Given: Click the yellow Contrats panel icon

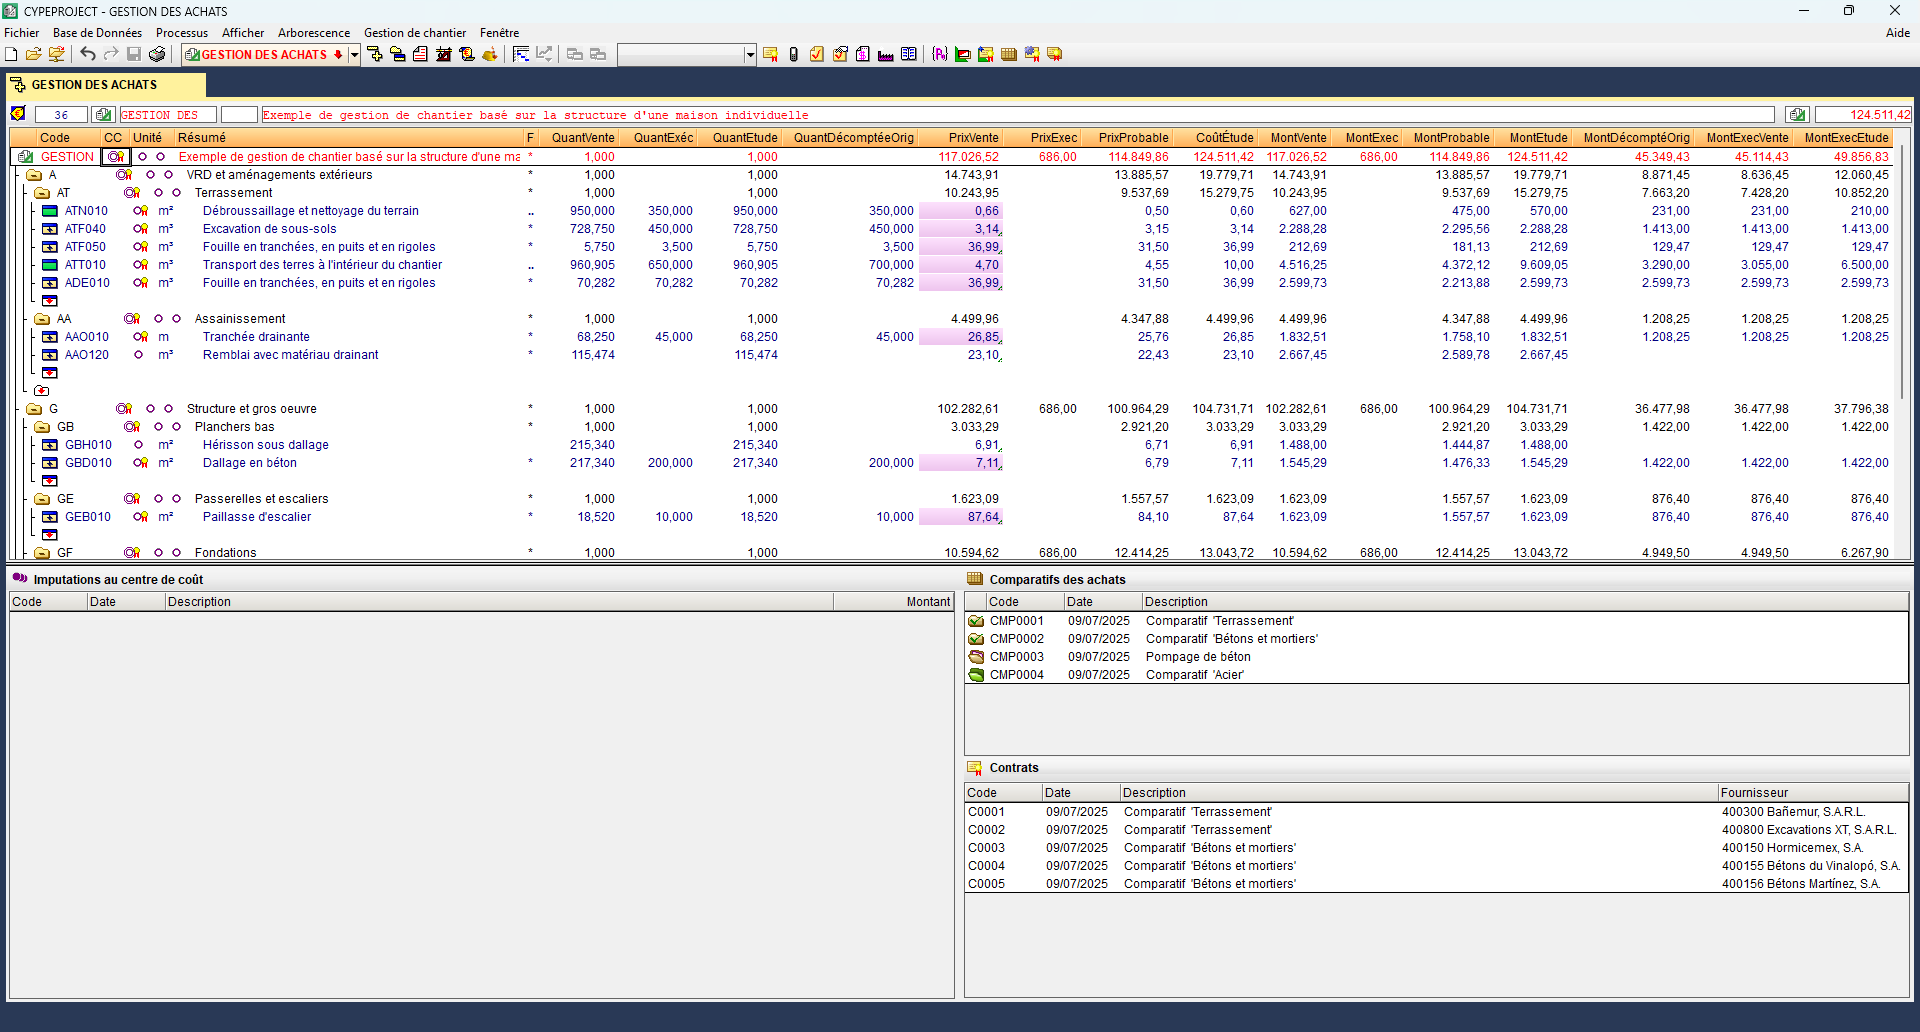Looking at the screenshot, I should 974,768.
